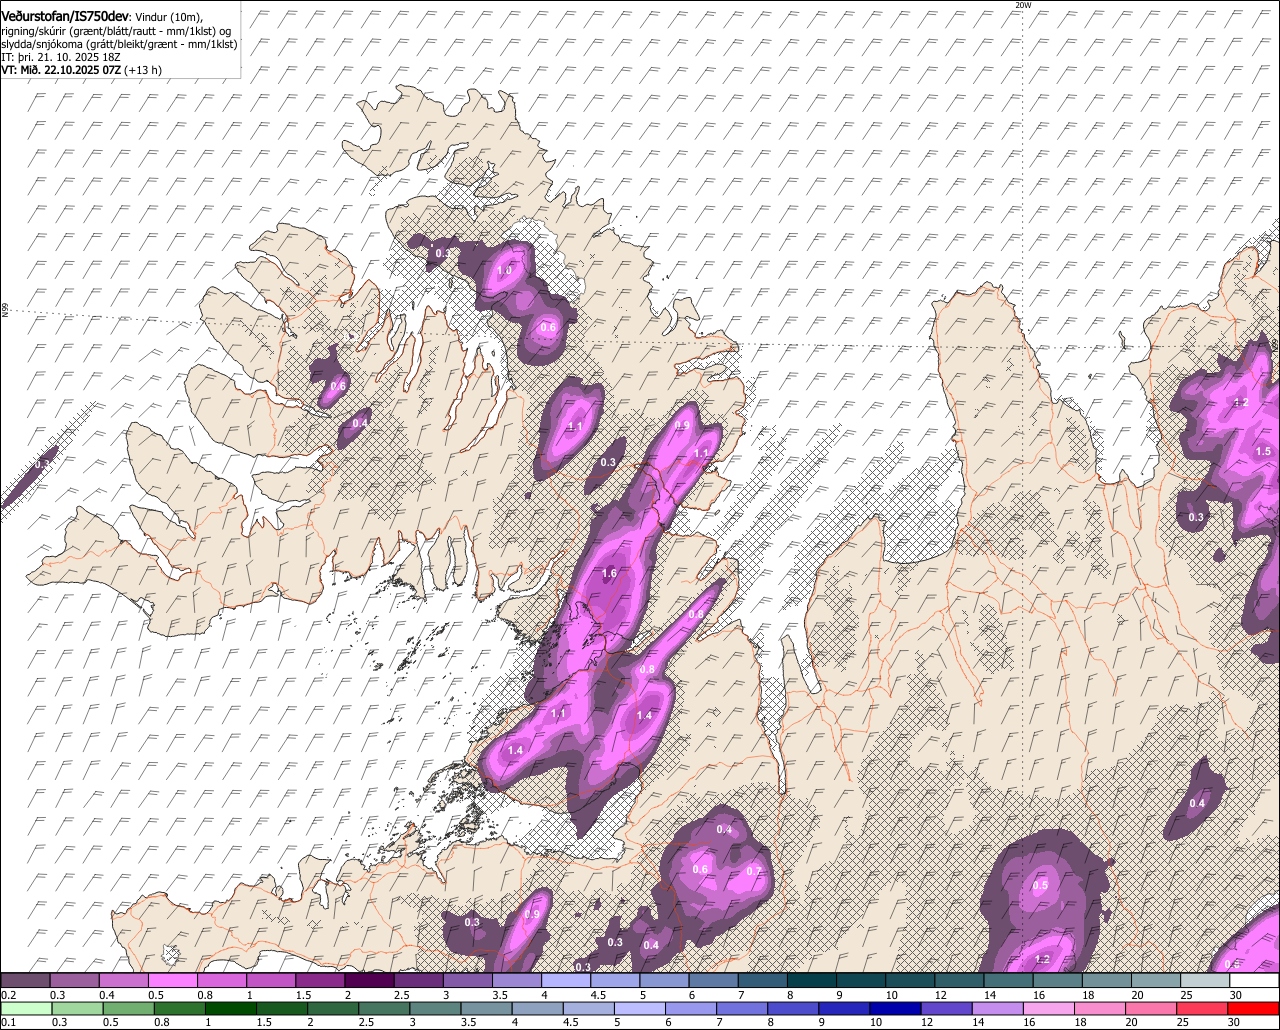The image size is (1280, 1030).
Task: Click the Veðurstofan/IS750dev map title
Action: (66, 15)
